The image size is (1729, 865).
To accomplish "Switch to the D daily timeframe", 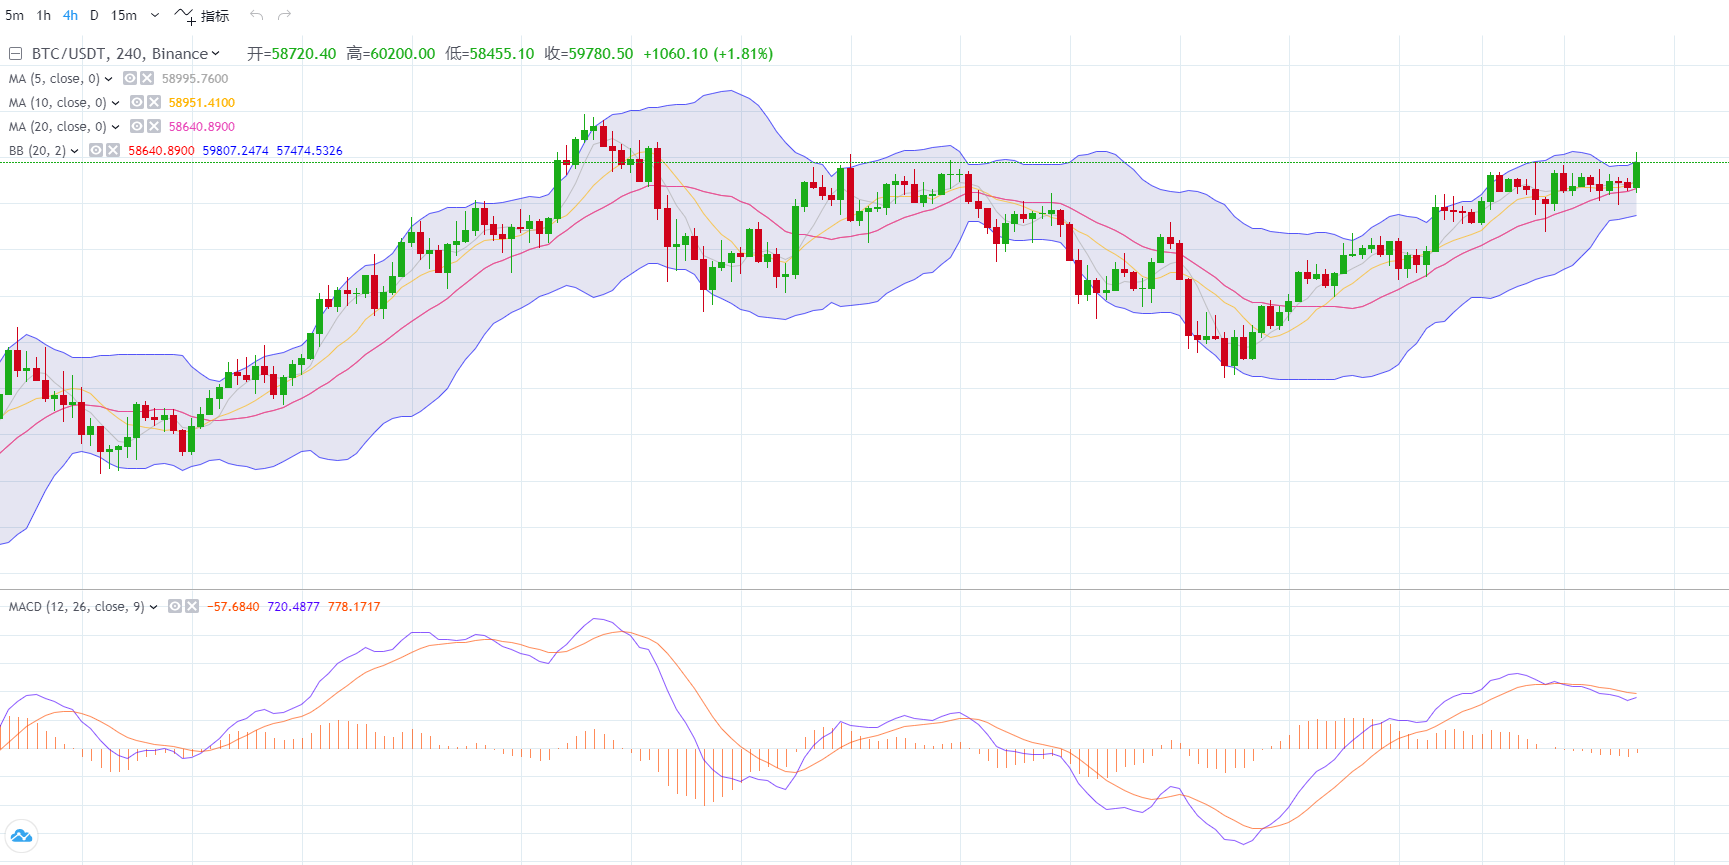I will point(94,15).
